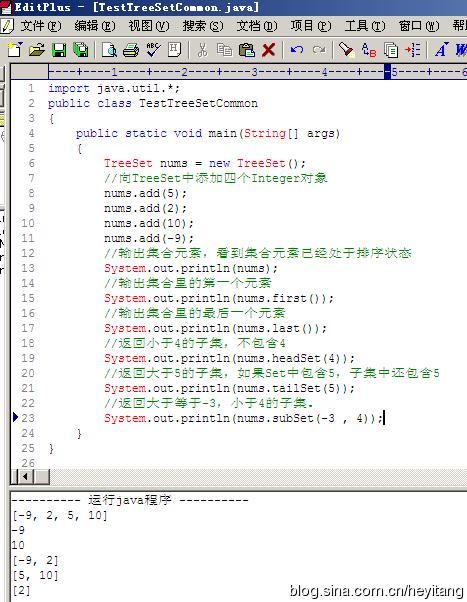The width and height of the screenshot is (467, 602).
Task: Save the file with the floppy disk icon
Action: click(x=59, y=50)
